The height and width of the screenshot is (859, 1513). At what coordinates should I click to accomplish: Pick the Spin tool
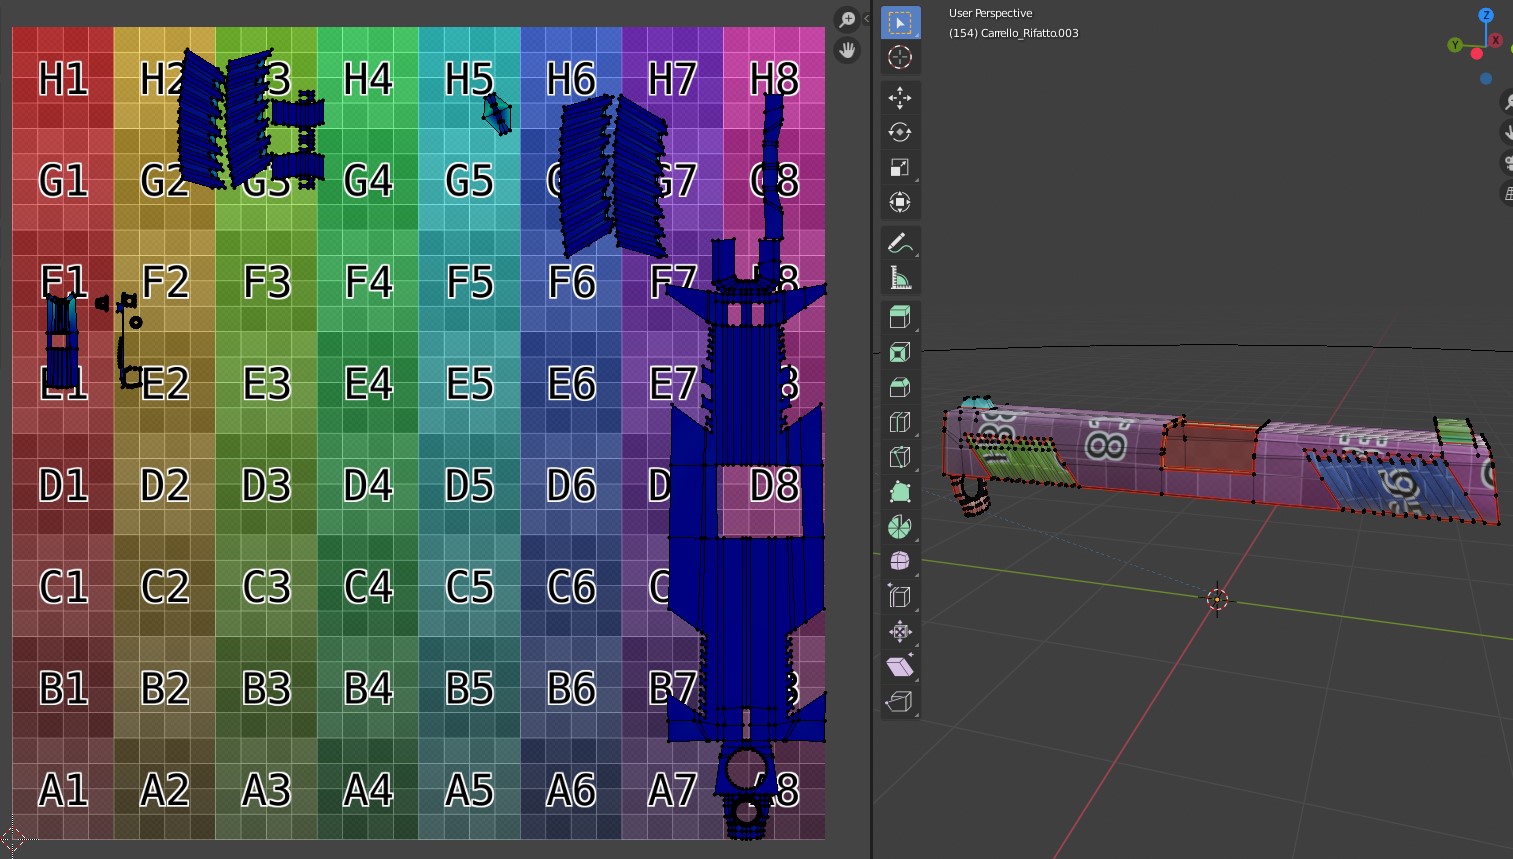[900, 527]
